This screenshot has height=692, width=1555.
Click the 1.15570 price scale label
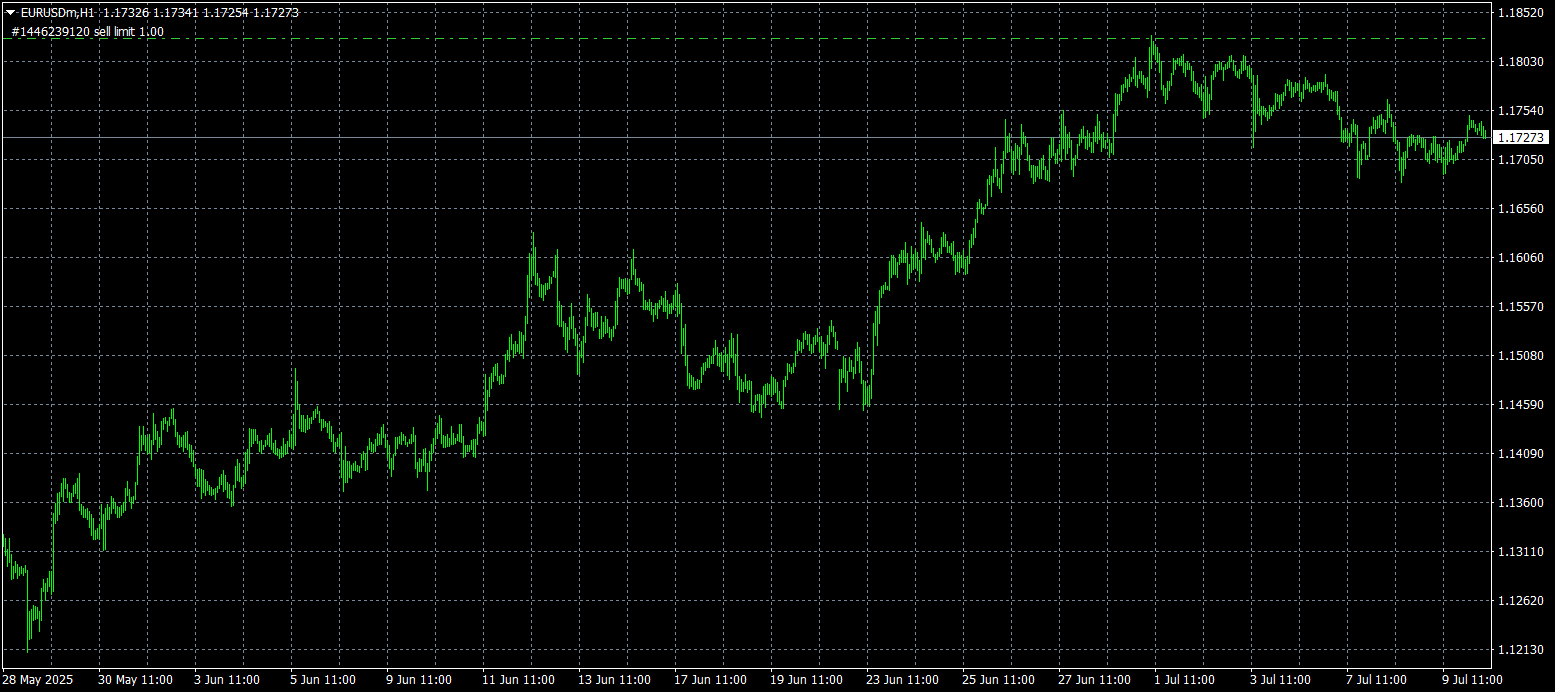point(1522,307)
